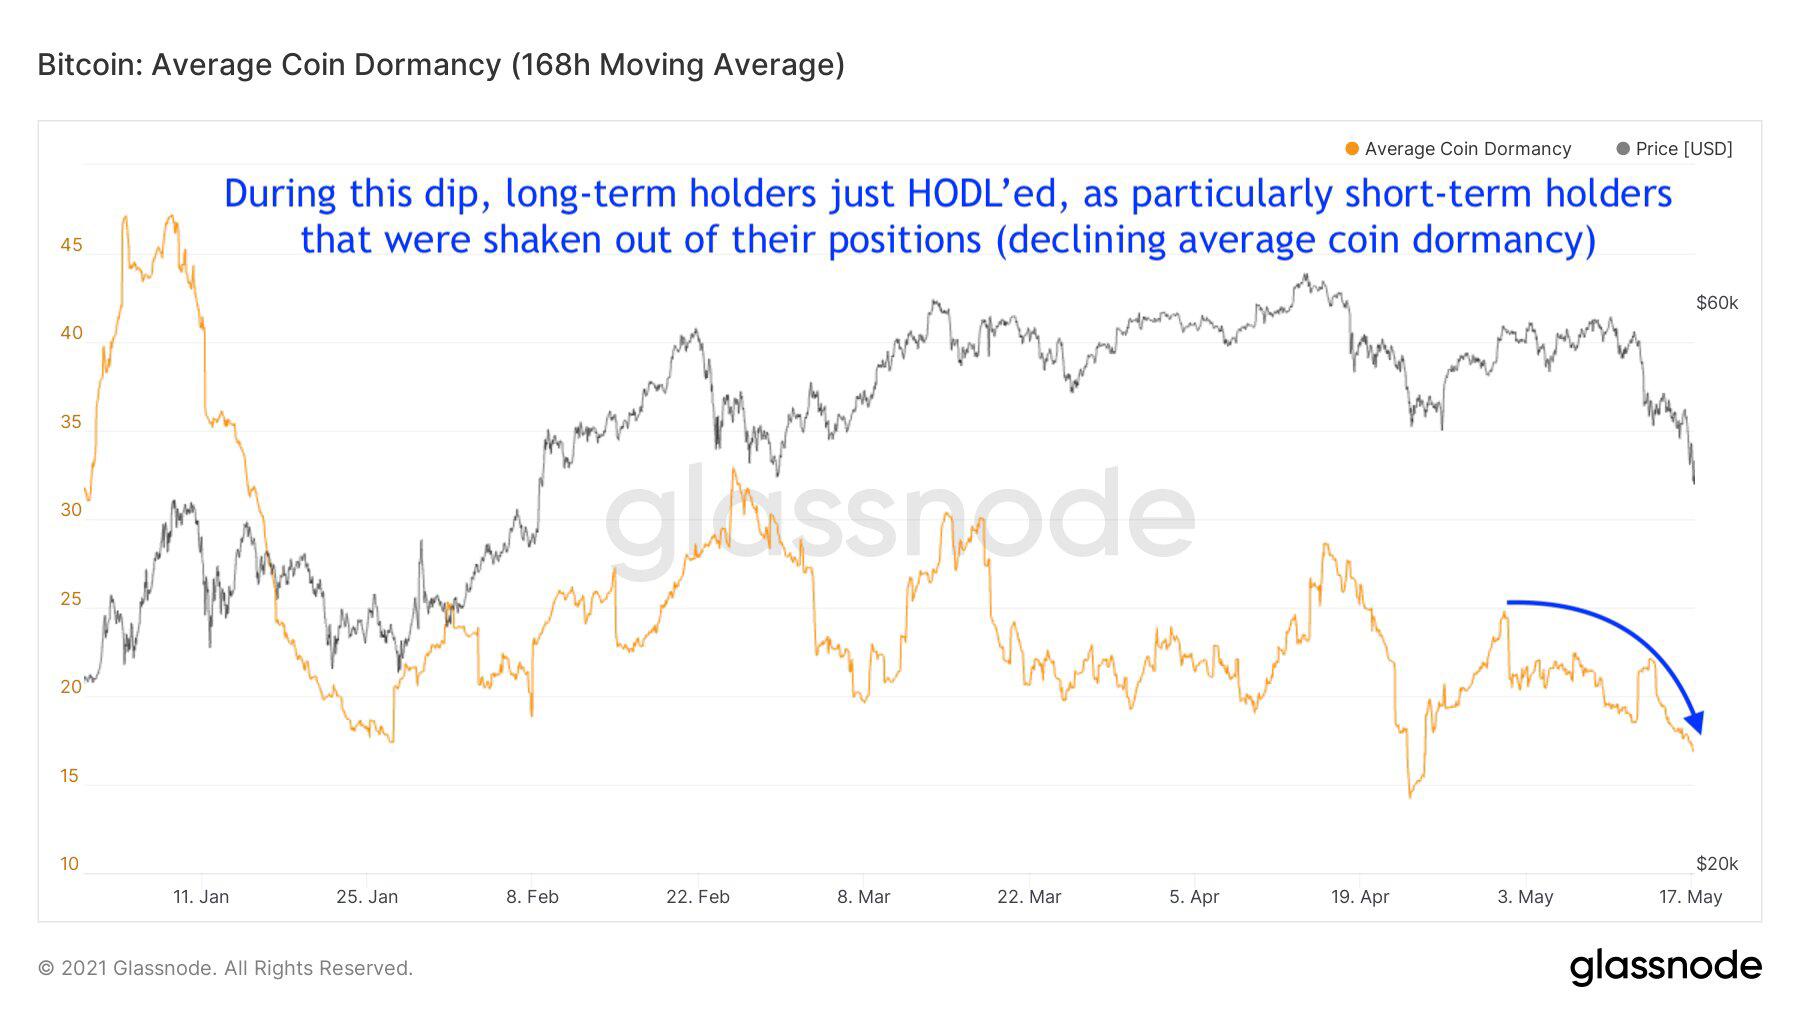Select the 8. Feb date label
The image size is (1800, 1013).
pos(532,897)
